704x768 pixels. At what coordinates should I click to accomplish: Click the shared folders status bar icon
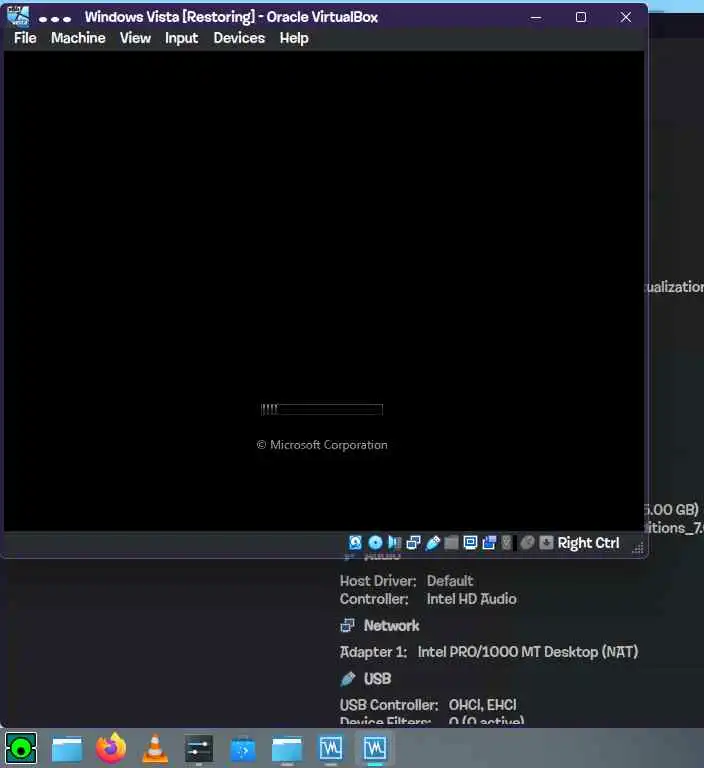click(x=451, y=543)
